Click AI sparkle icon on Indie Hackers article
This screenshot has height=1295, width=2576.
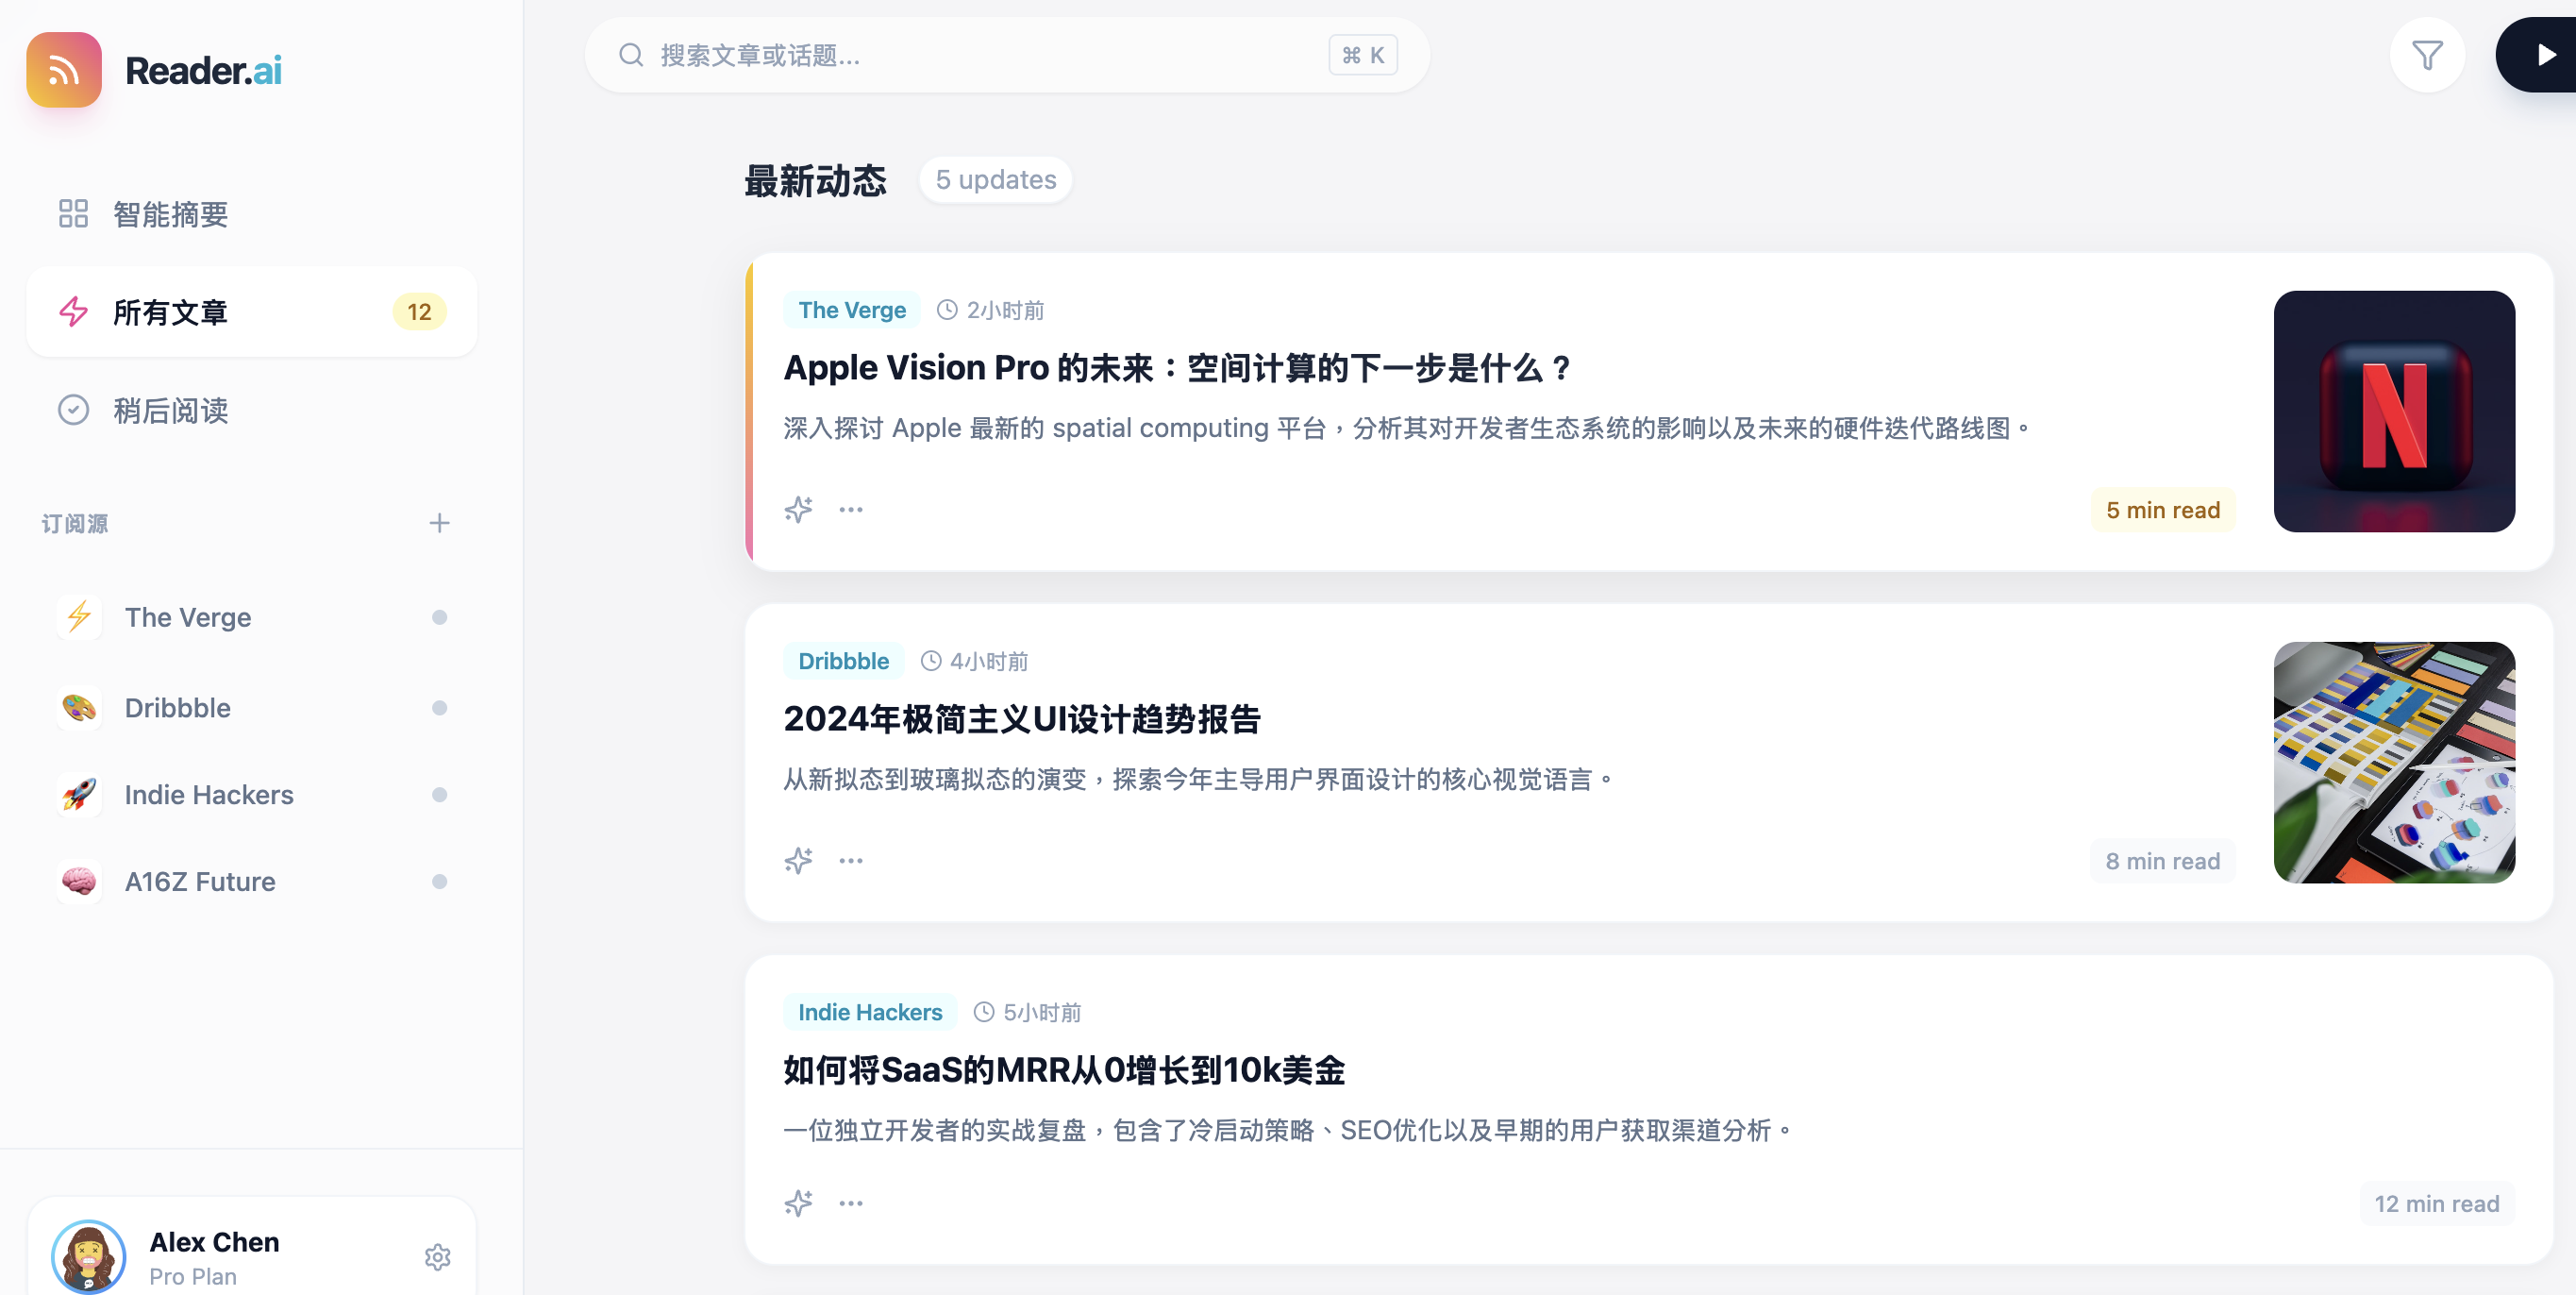(x=798, y=1202)
